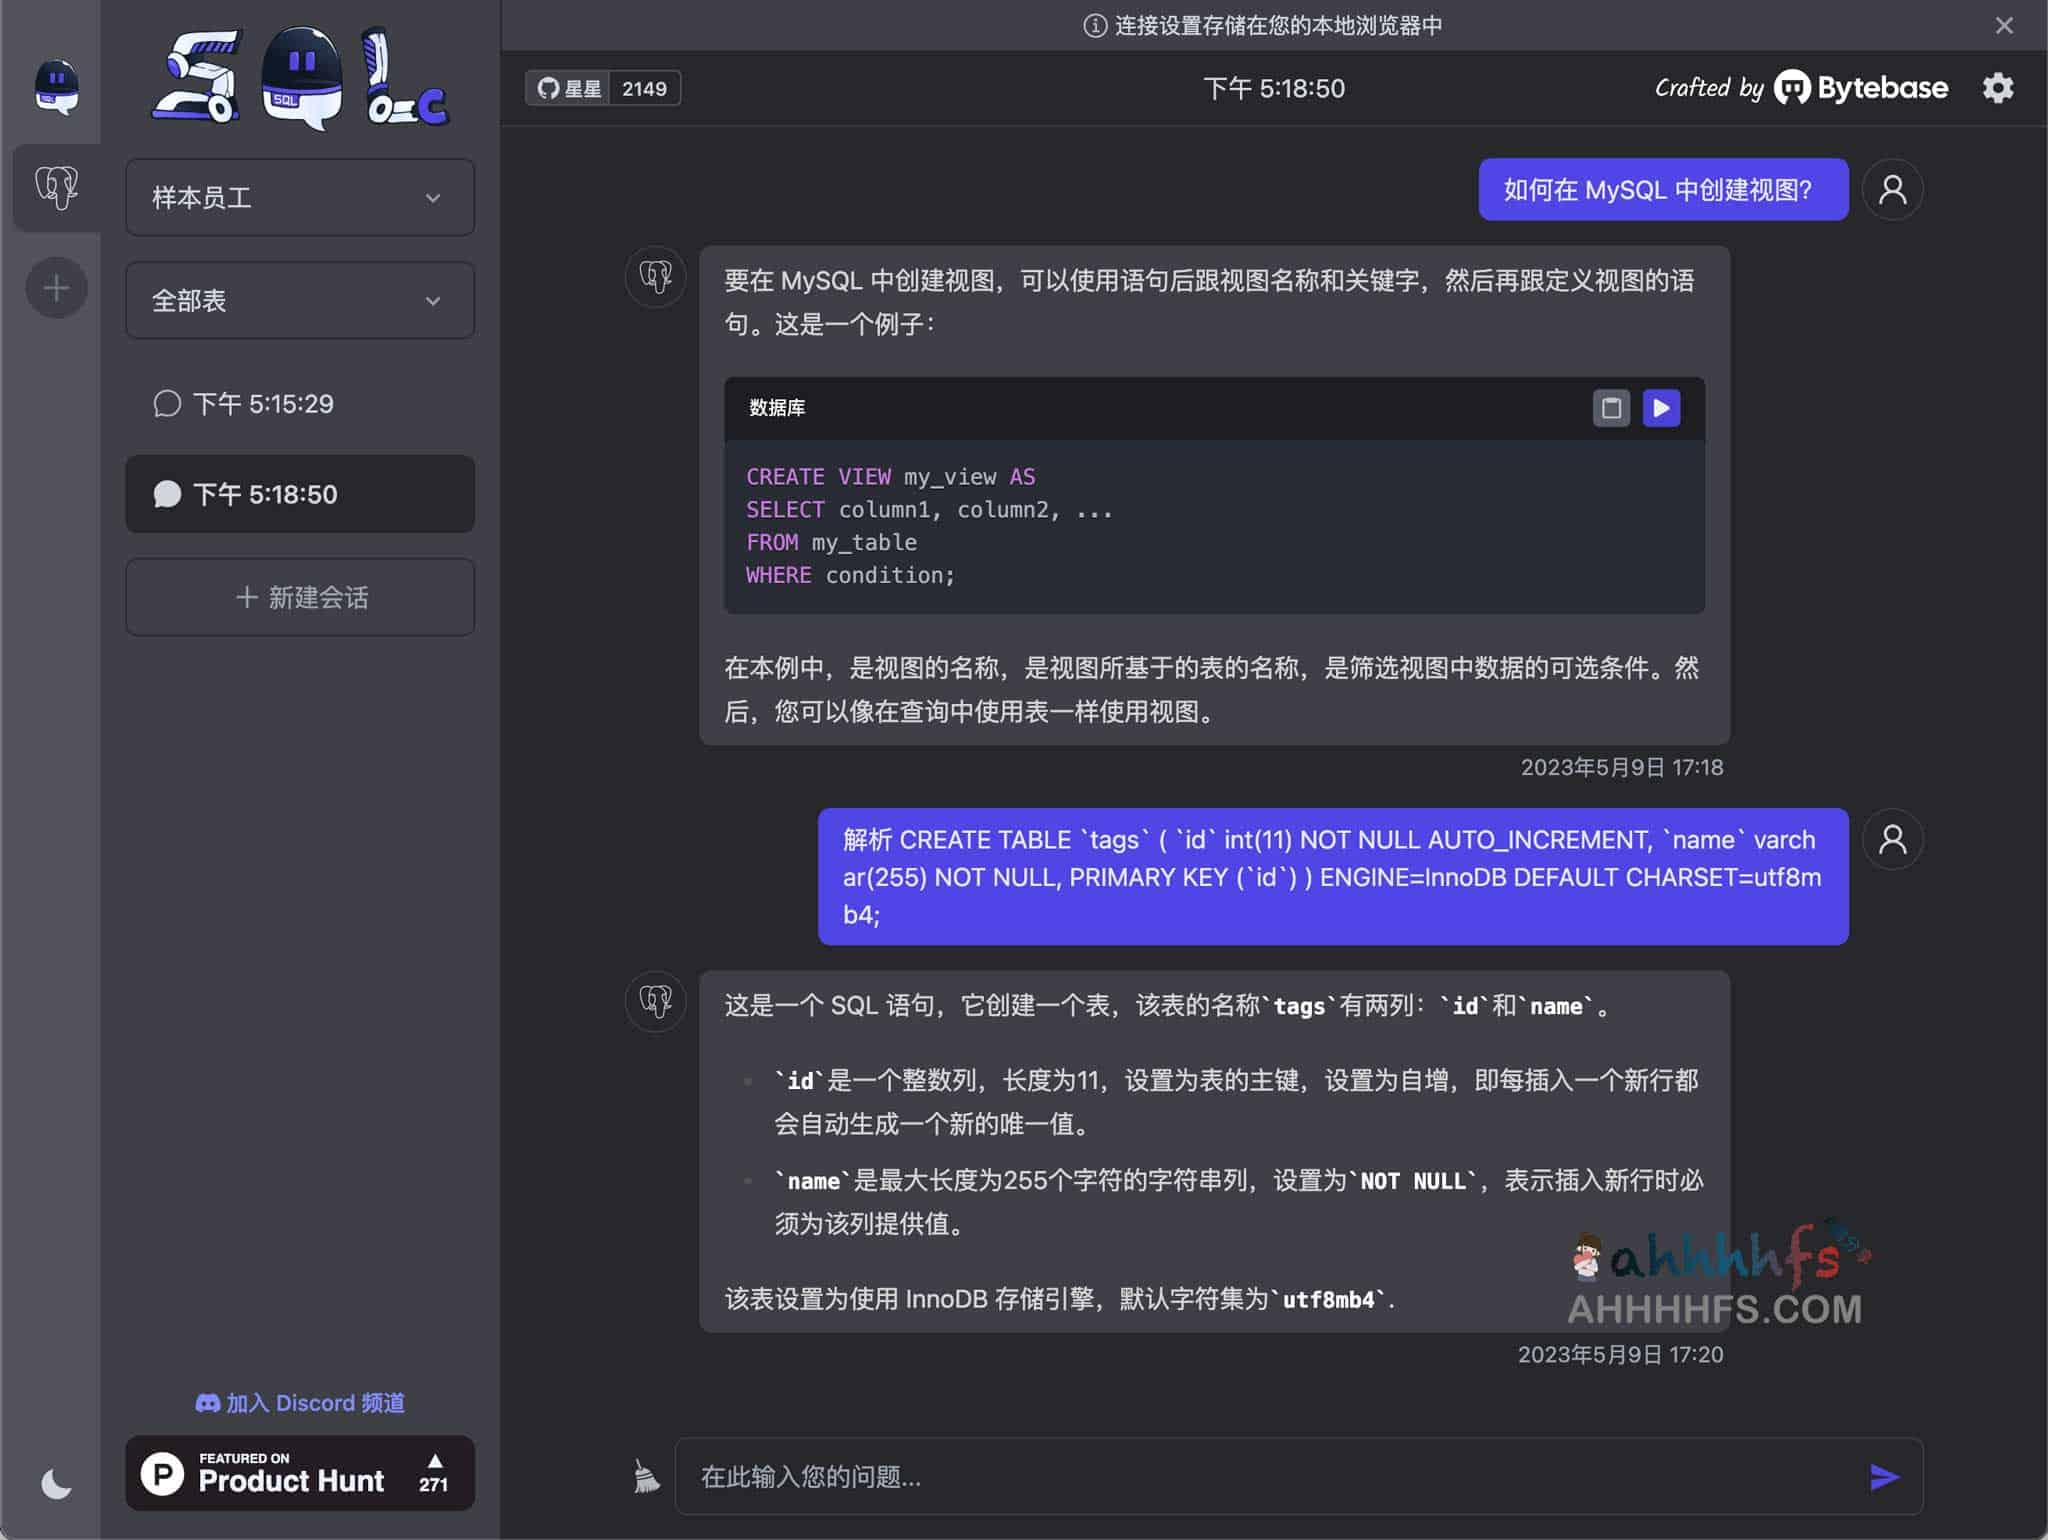
Task: Clear the chat using the broom icon
Action: (643, 1477)
